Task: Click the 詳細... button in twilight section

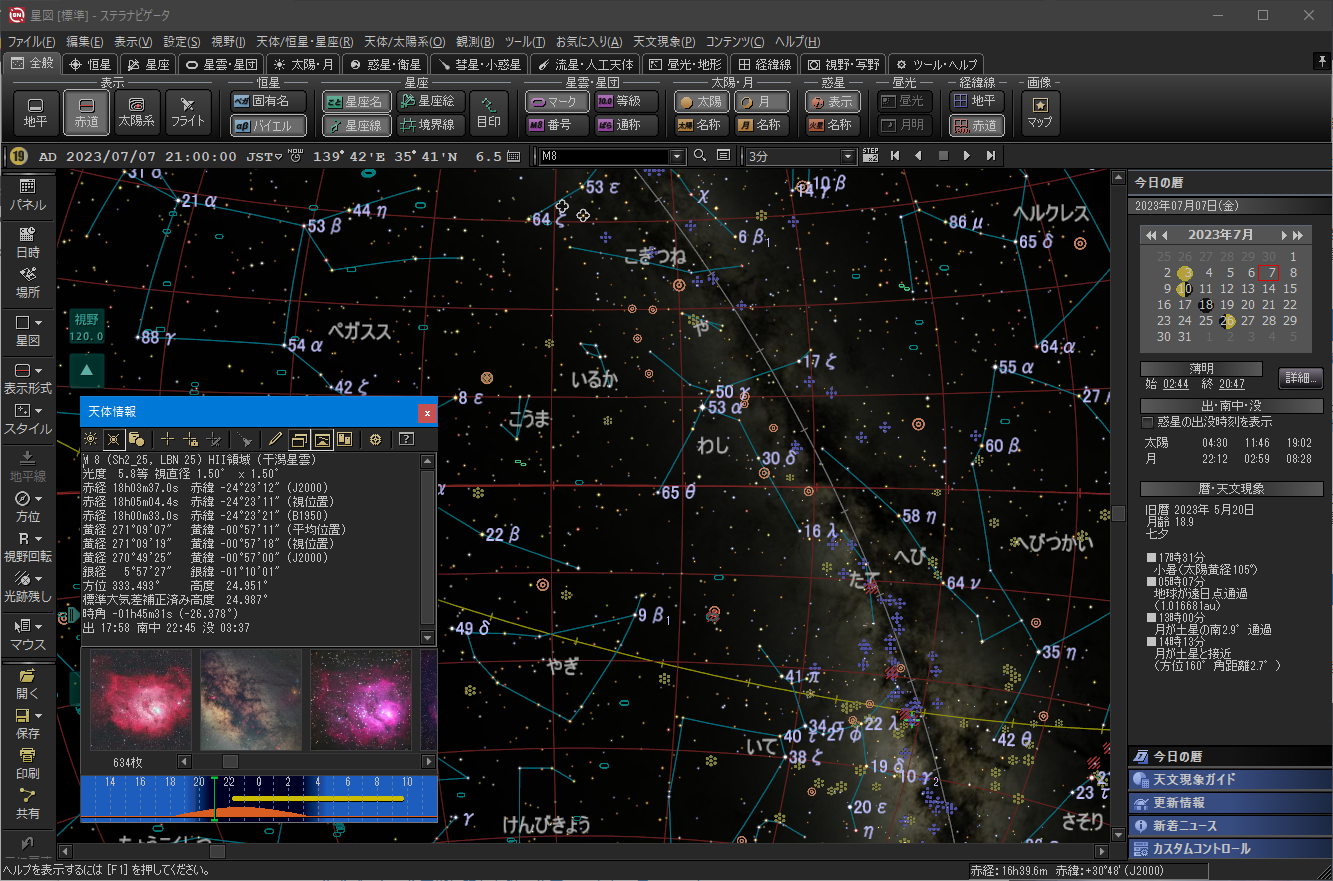Action: (1300, 377)
